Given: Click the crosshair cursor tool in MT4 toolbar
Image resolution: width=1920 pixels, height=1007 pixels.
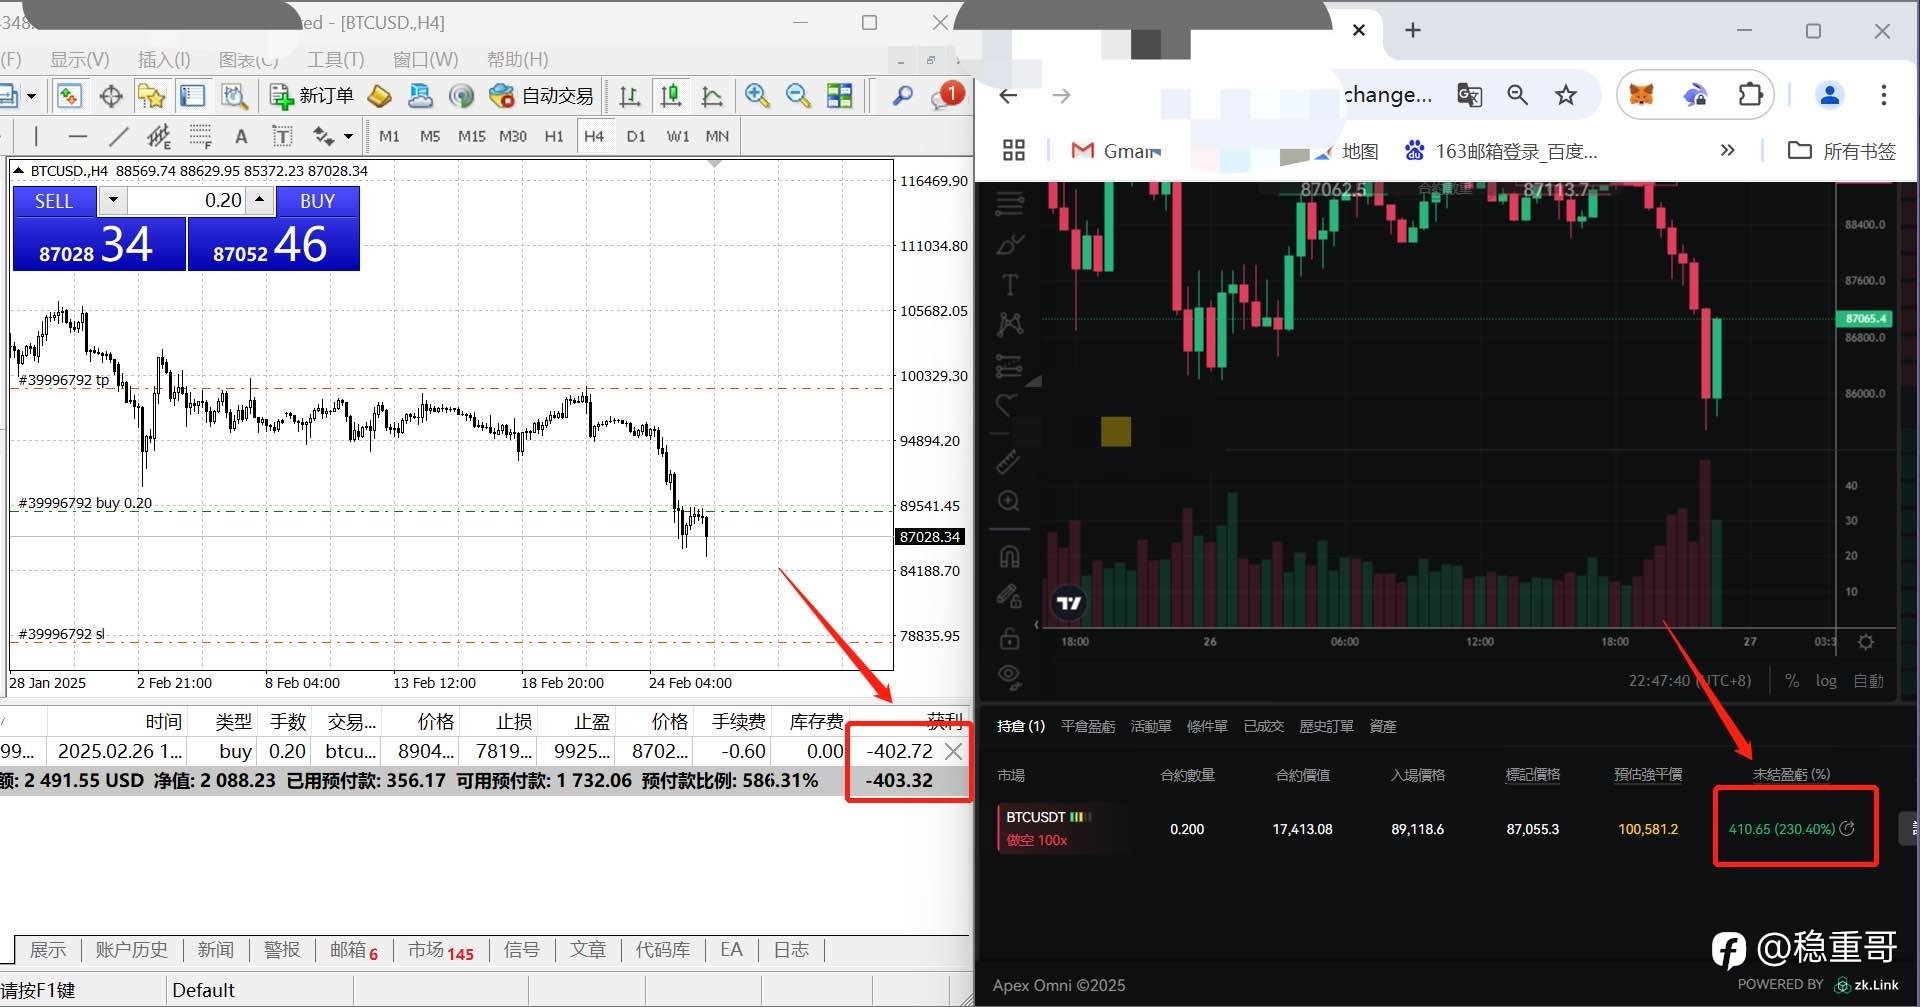Looking at the screenshot, I should (111, 96).
